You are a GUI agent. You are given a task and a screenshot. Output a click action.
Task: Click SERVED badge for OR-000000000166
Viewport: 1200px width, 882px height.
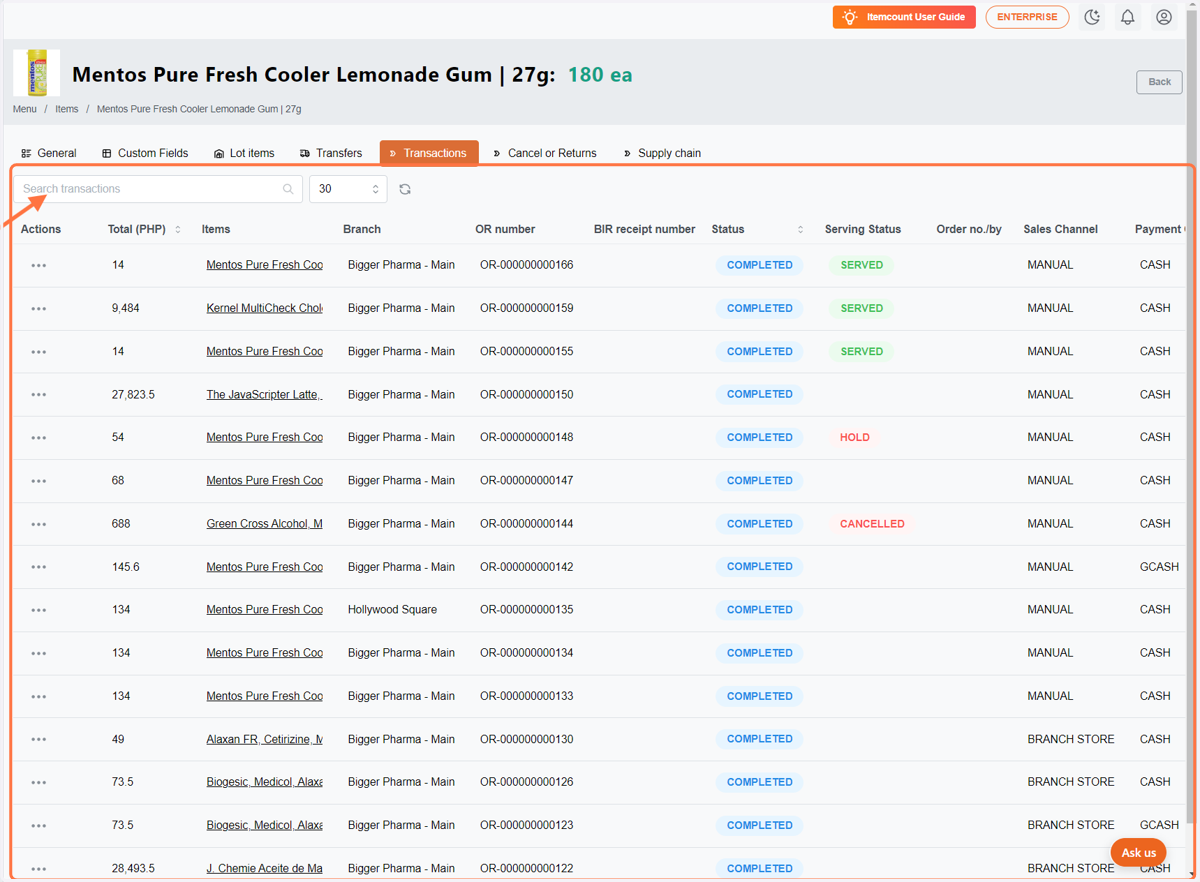[x=862, y=265]
